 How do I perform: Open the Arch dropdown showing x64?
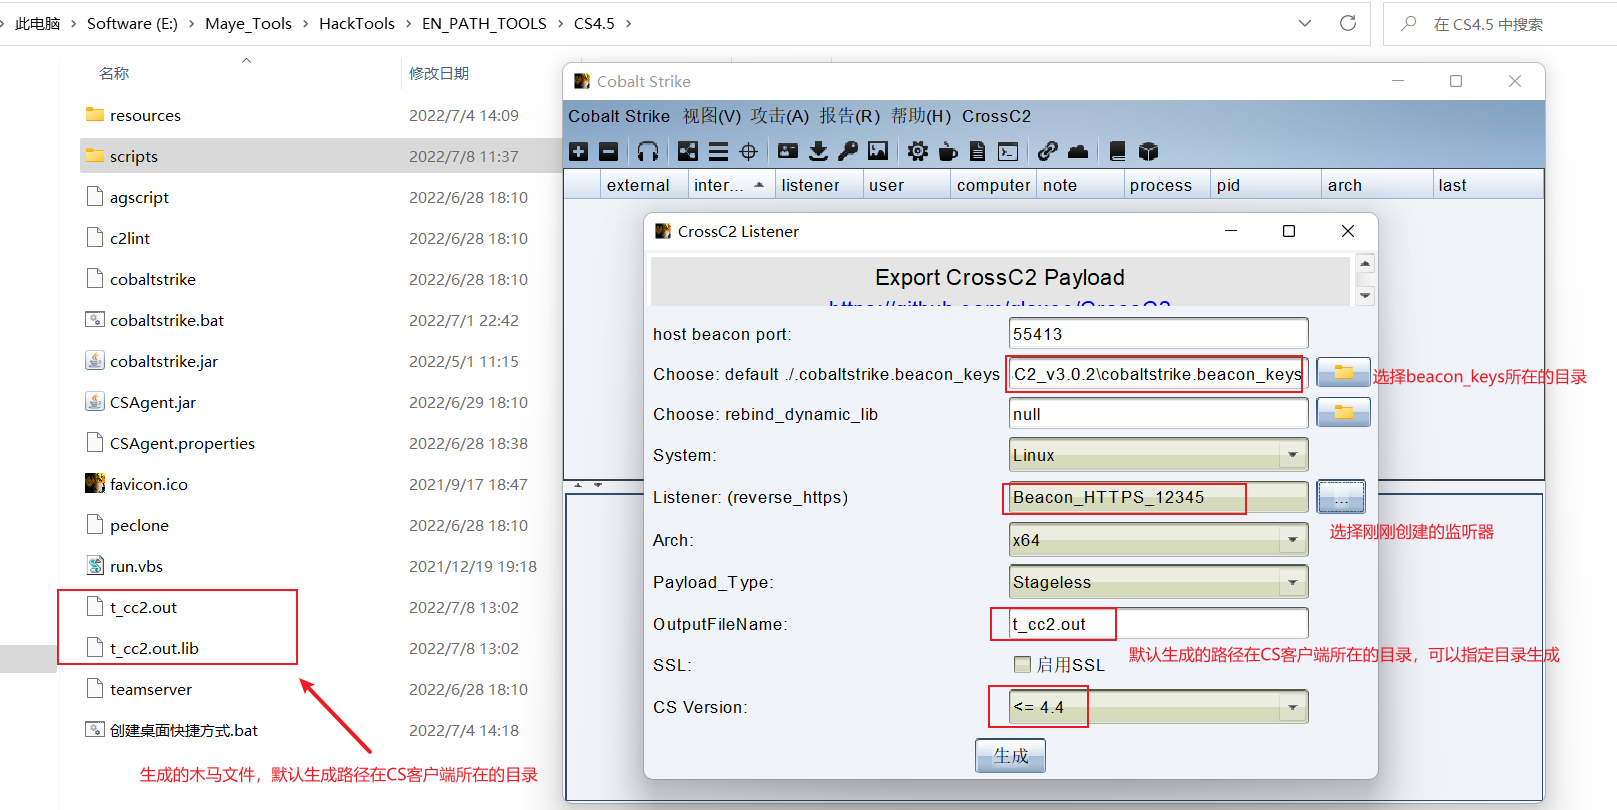[1159, 540]
